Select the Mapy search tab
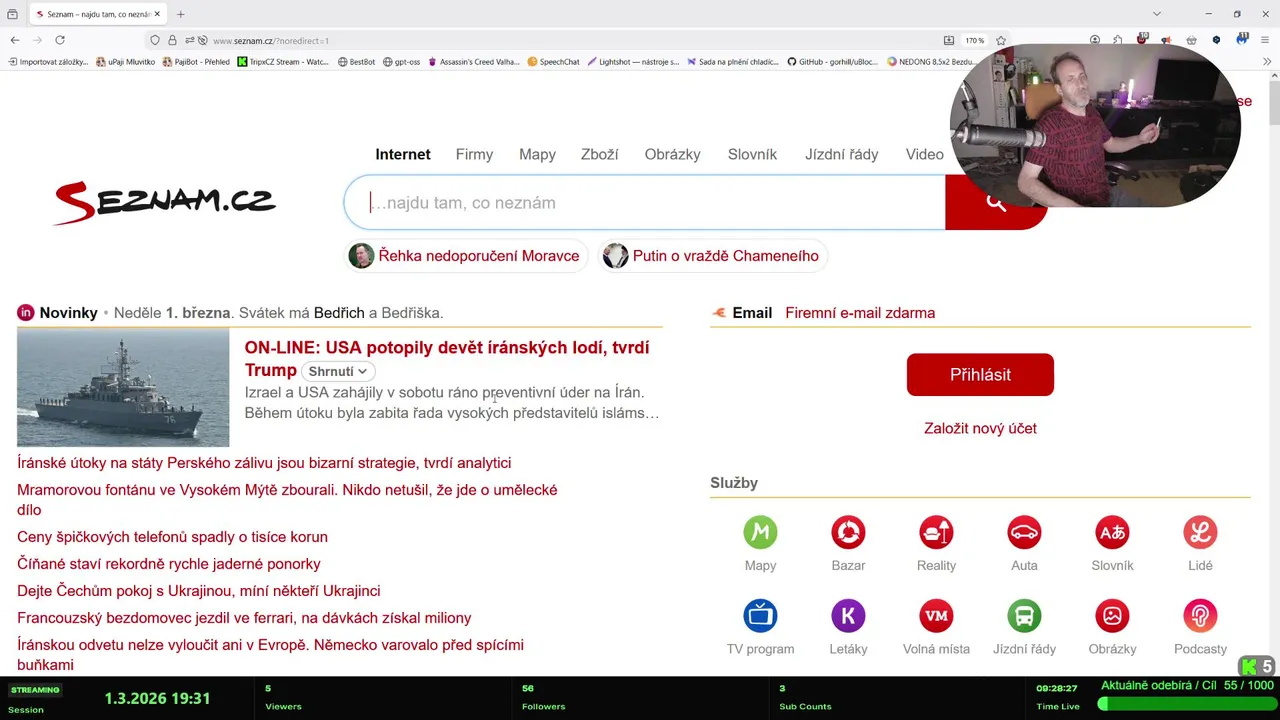The height and width of the screenshot is (720, 1280). point(537,154)
